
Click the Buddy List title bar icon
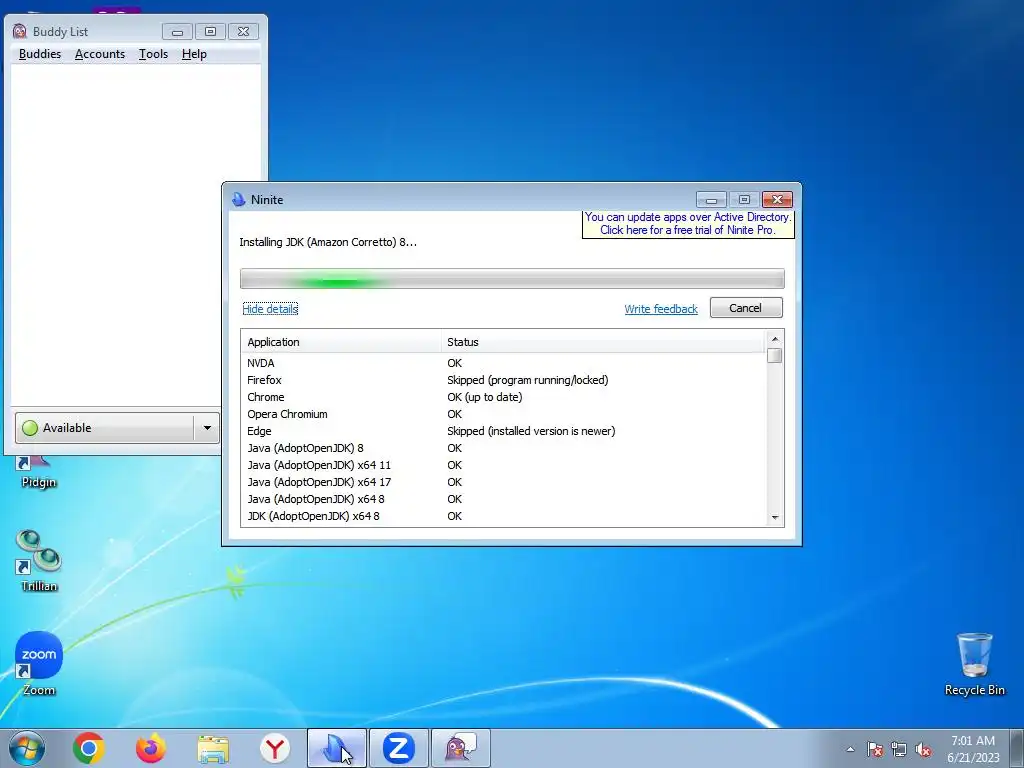20,31
